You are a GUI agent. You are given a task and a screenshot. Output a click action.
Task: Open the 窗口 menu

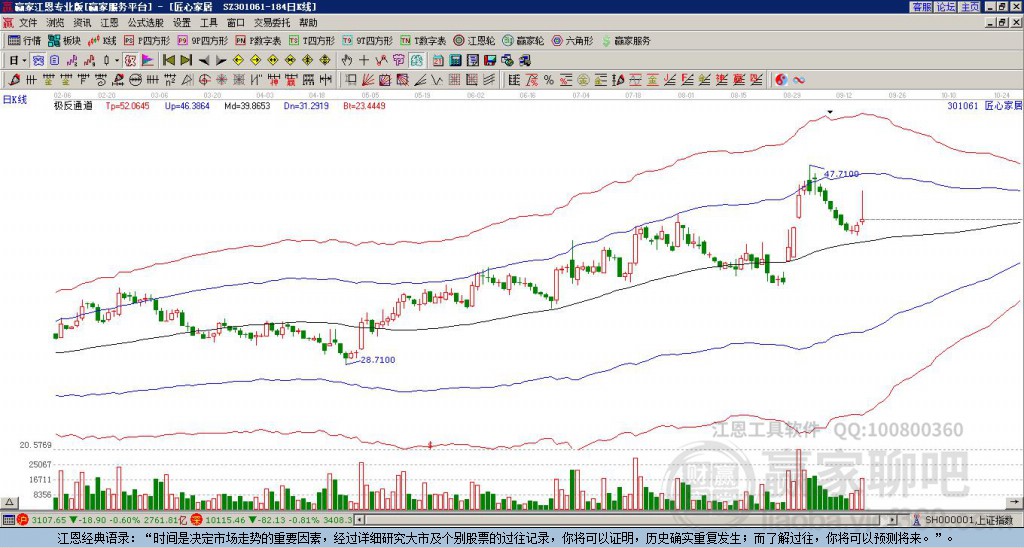click(x=236, y=23)
